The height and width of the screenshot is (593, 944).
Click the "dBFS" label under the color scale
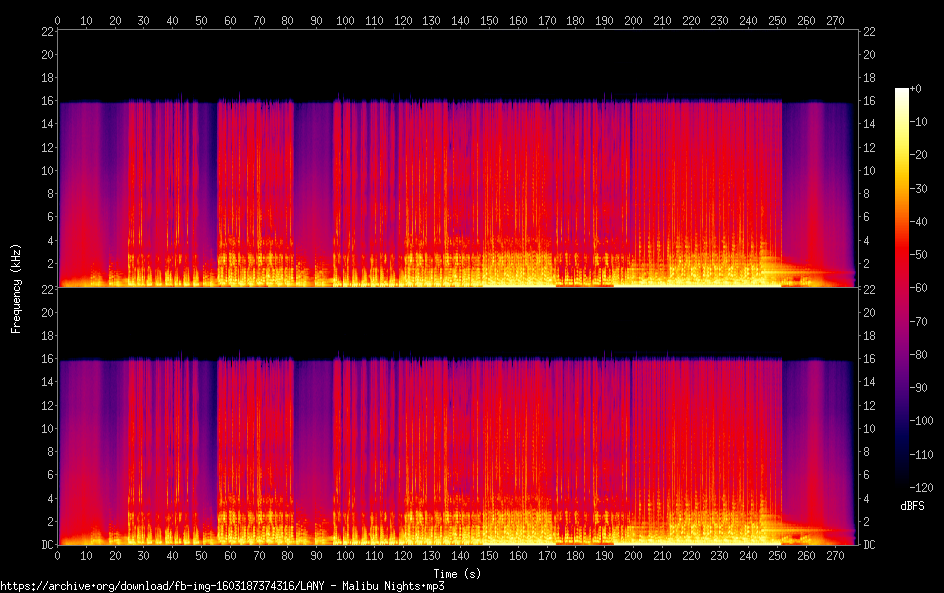[x=912, y=506]
